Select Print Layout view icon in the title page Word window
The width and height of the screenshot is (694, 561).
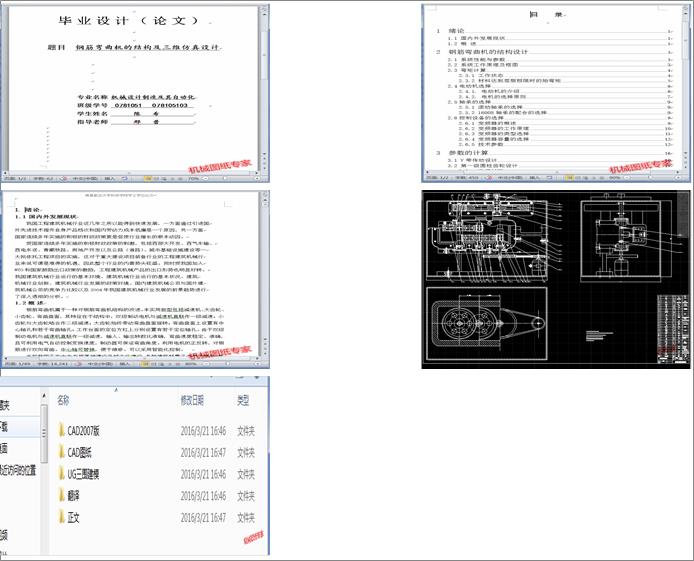coord(148,178)
